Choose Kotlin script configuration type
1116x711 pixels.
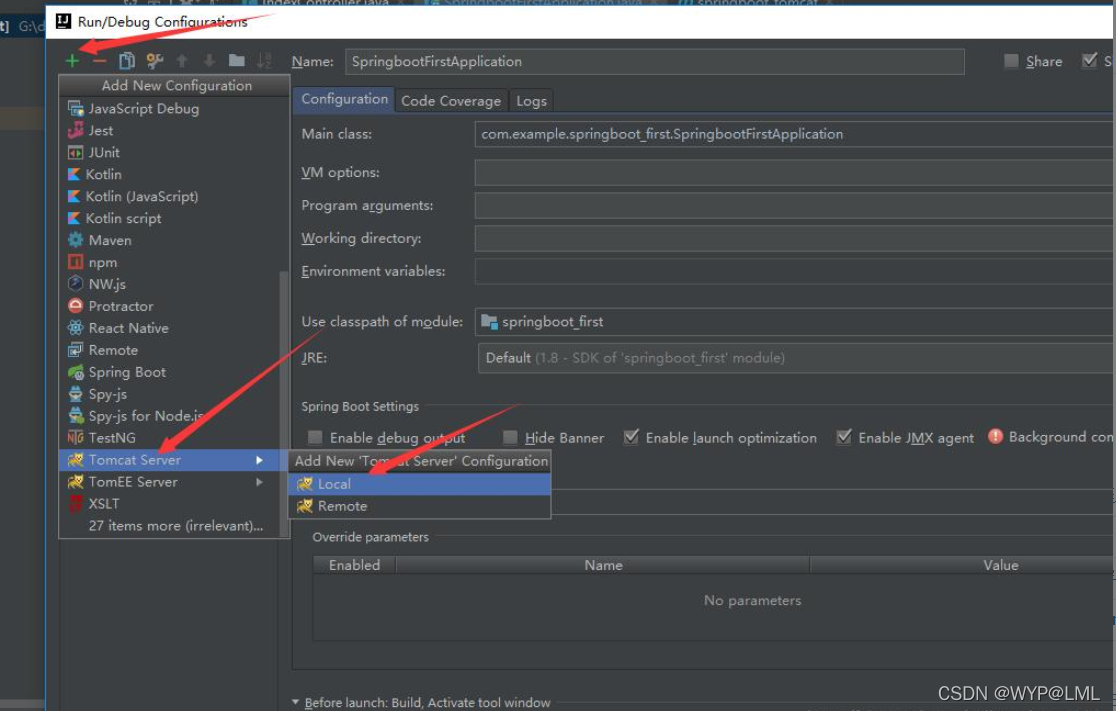coord(174,218)
